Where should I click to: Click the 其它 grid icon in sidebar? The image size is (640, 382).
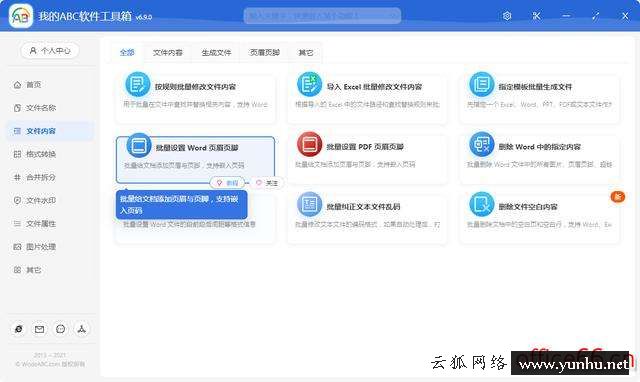pos(17,270)
